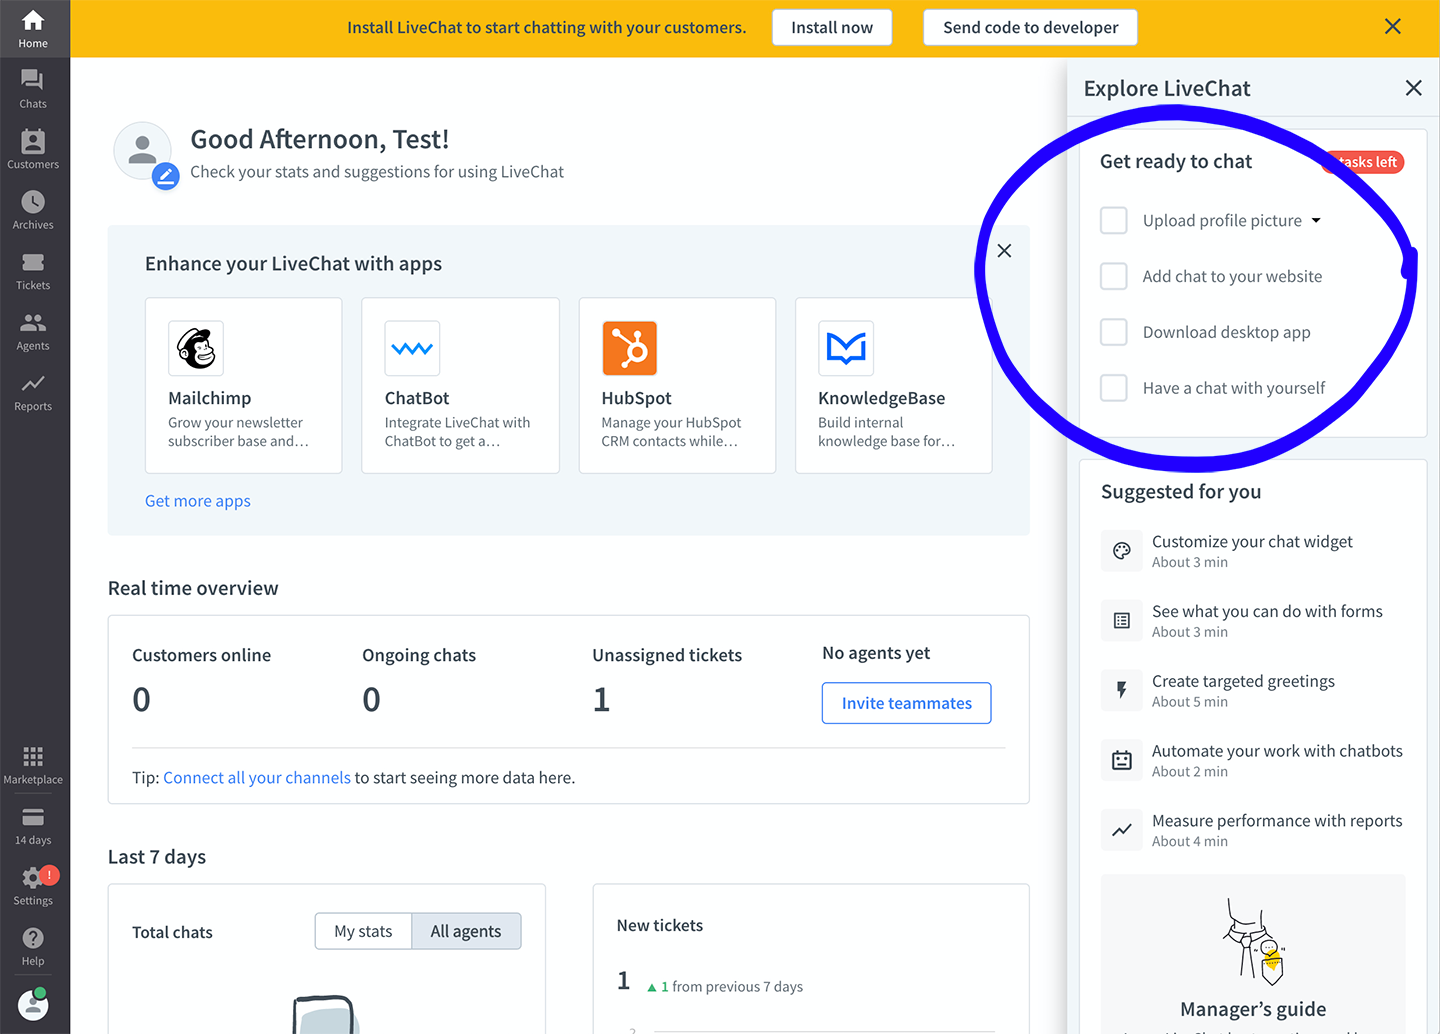Open the Get more apps link
The height and width of the screenshot is (1034, 1440).
click(198, 501)
